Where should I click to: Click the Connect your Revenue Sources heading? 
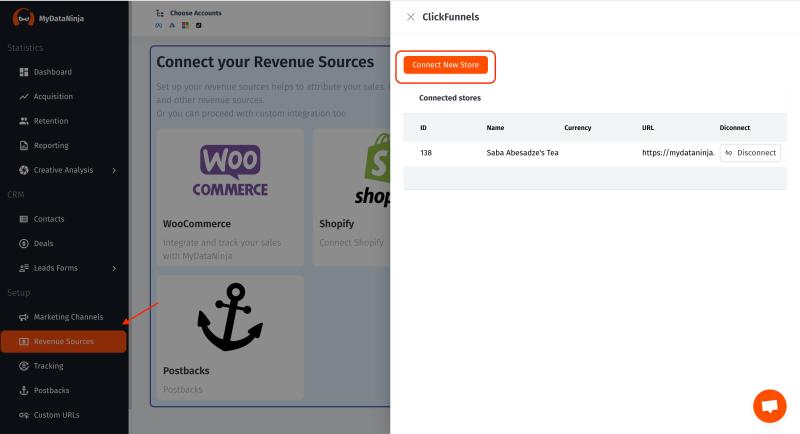pyautogui.click(x=265, y=62)
